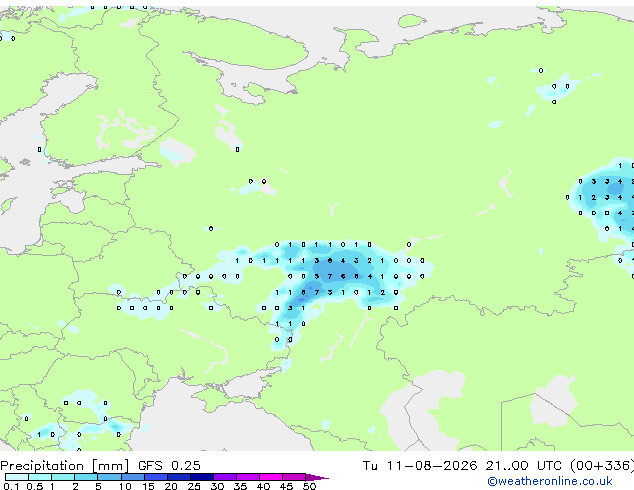Click the arrow-shaped end of the legend above 50

pyautogui.click(x=317, y=477)
